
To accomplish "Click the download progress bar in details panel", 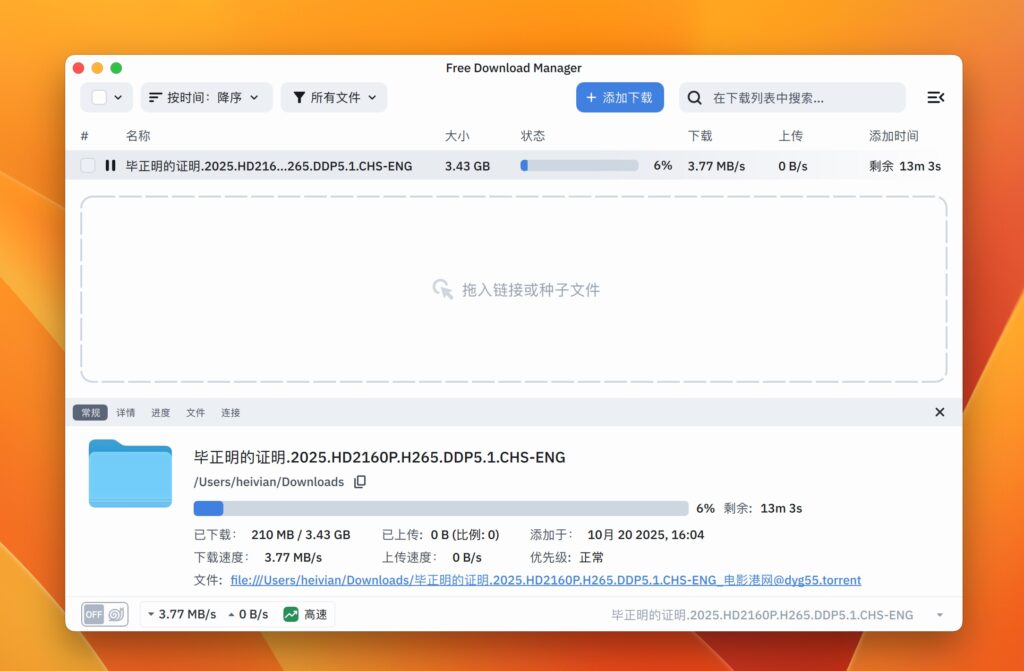I will click(440, 507).
